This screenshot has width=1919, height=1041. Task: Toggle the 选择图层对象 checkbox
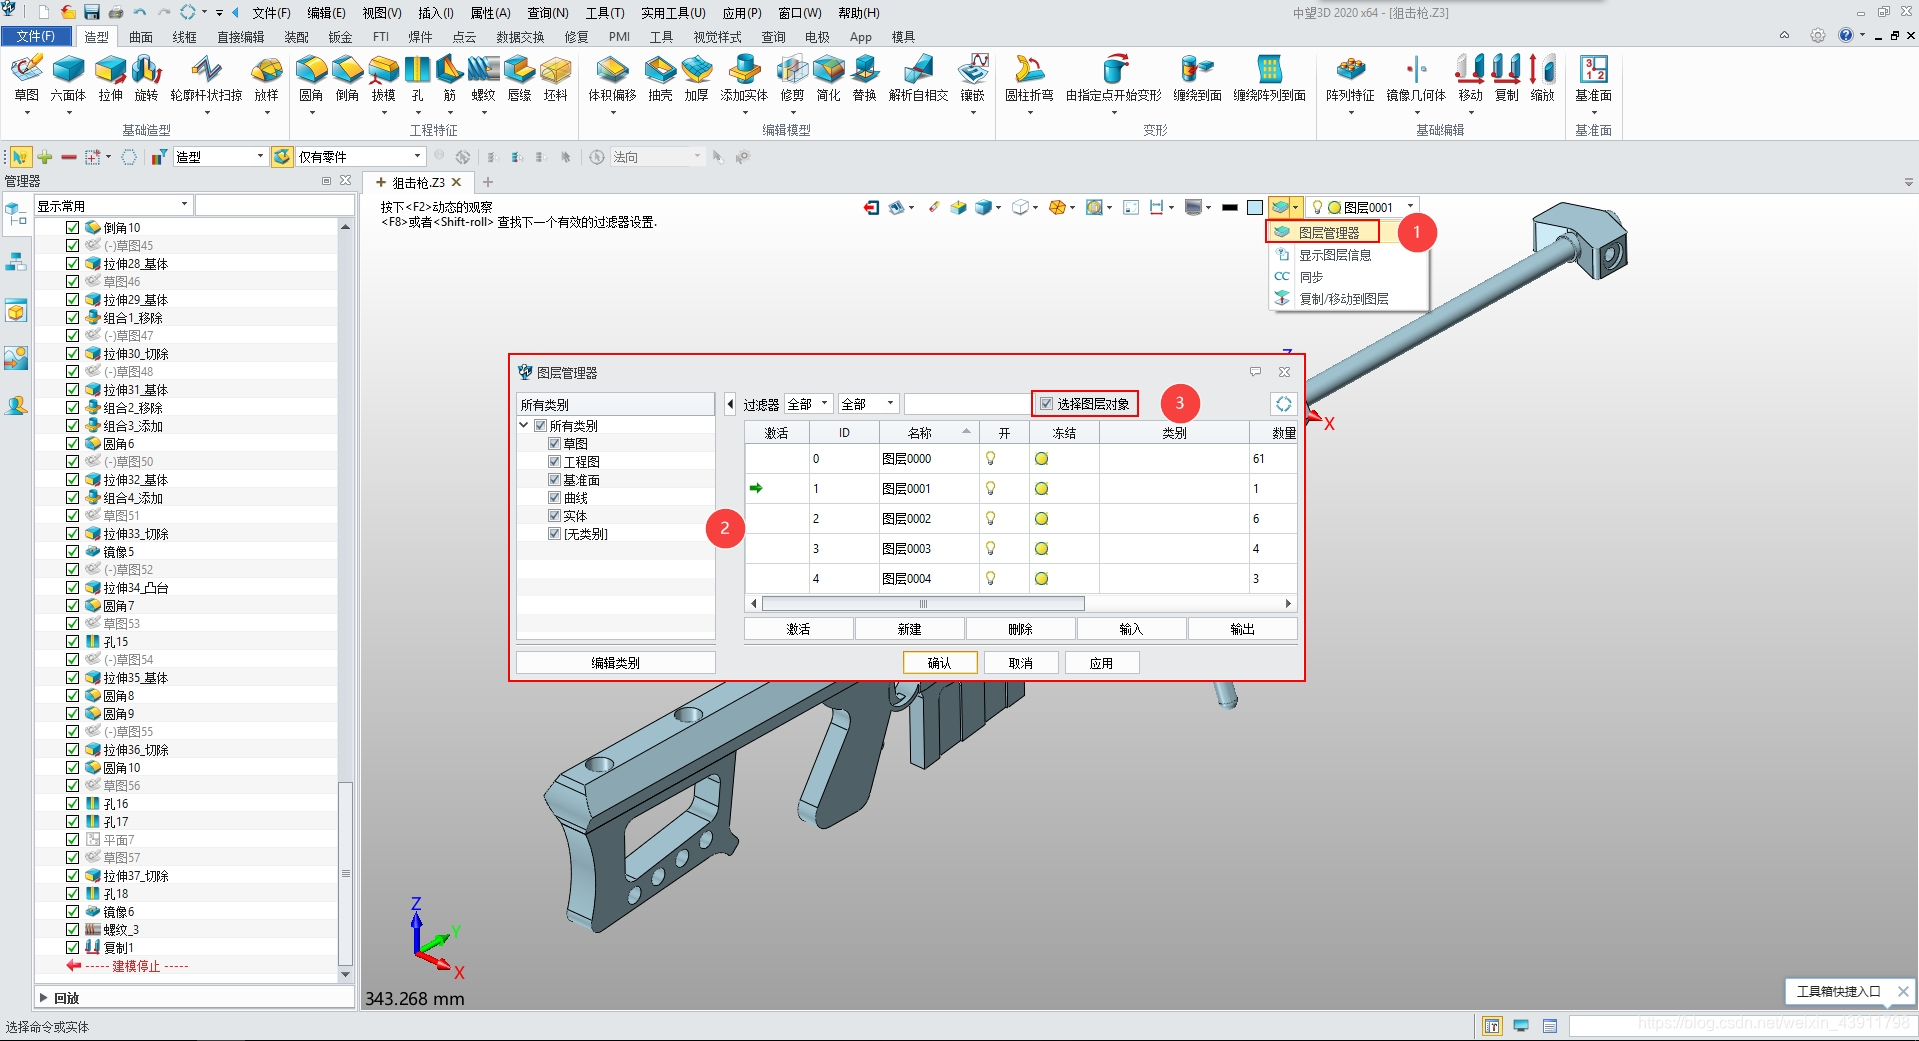coord(1046,404)
